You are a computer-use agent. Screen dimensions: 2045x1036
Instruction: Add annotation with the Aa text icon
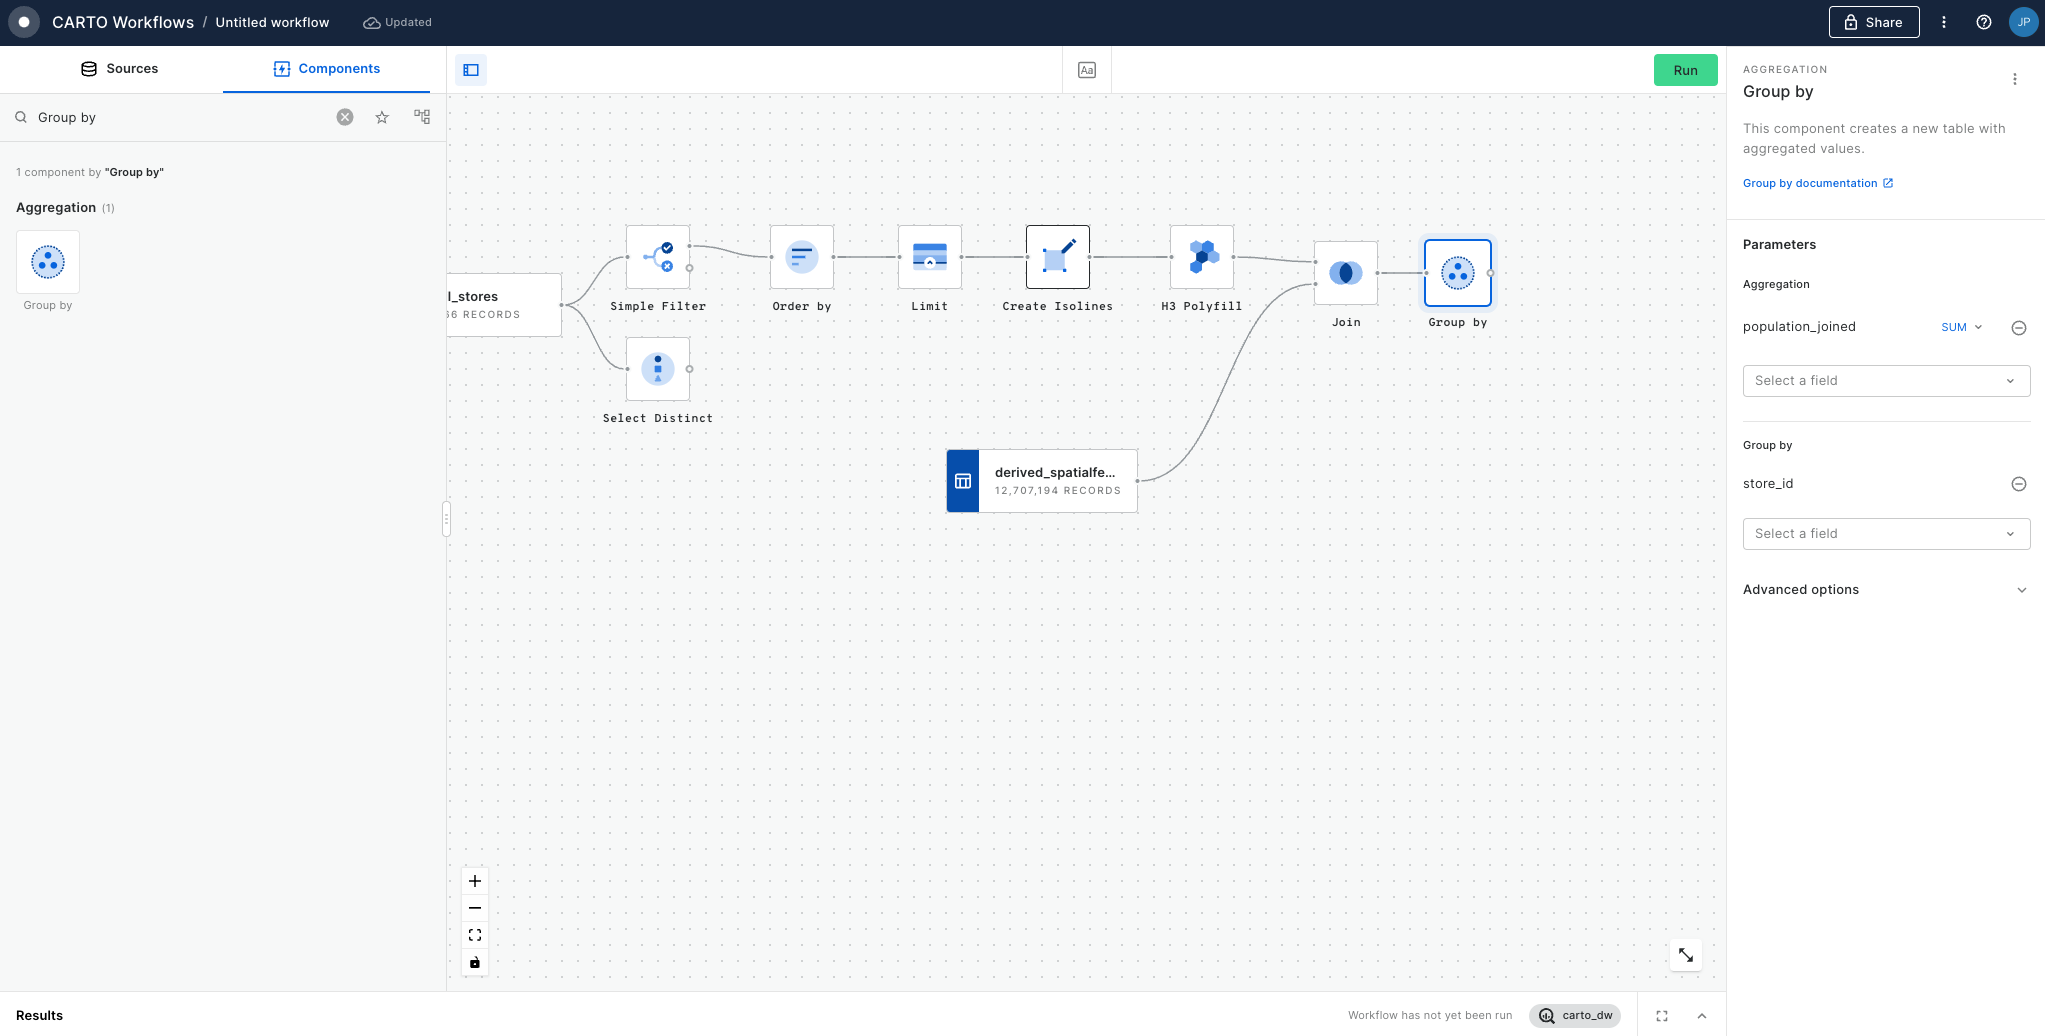click(x=1086, y=70)
